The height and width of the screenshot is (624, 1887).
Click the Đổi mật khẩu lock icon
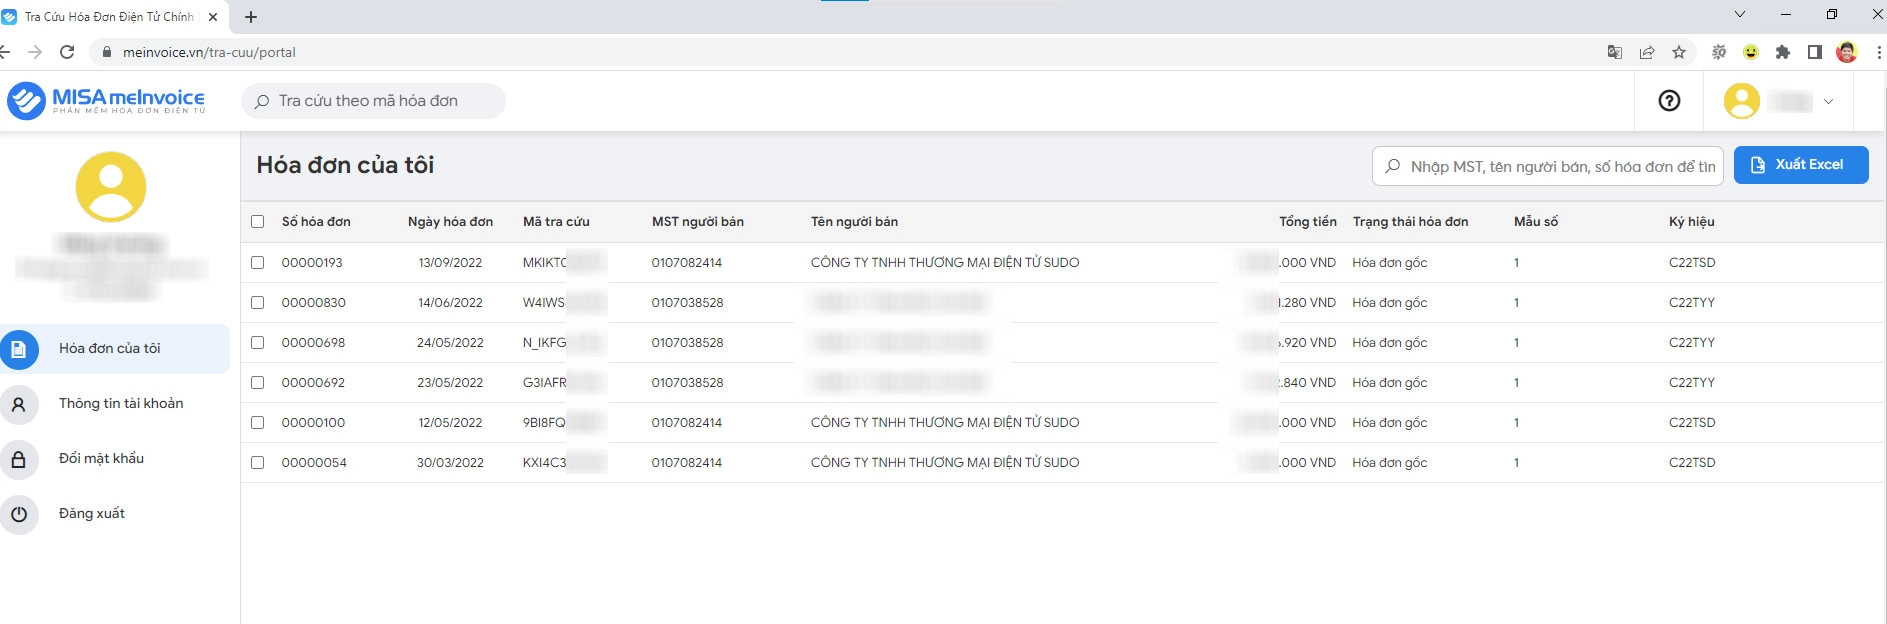pos(19,459)
